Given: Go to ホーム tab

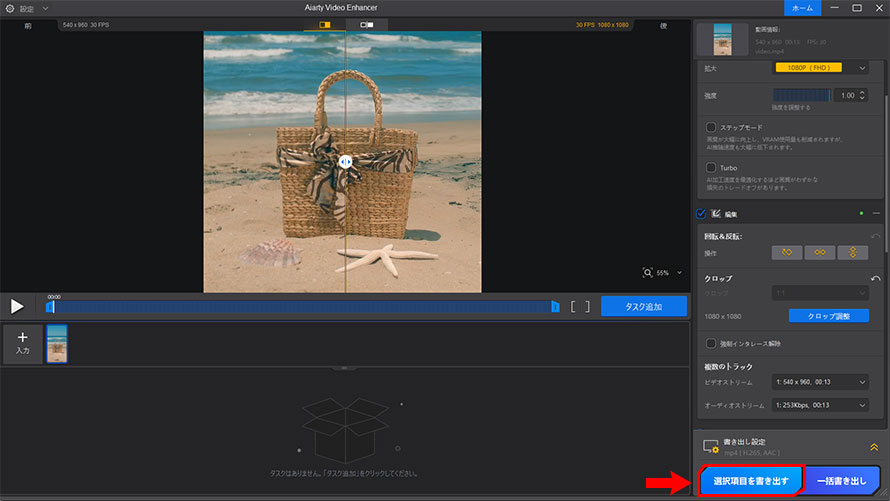Looking at the screenshot, I should [802, 8].
